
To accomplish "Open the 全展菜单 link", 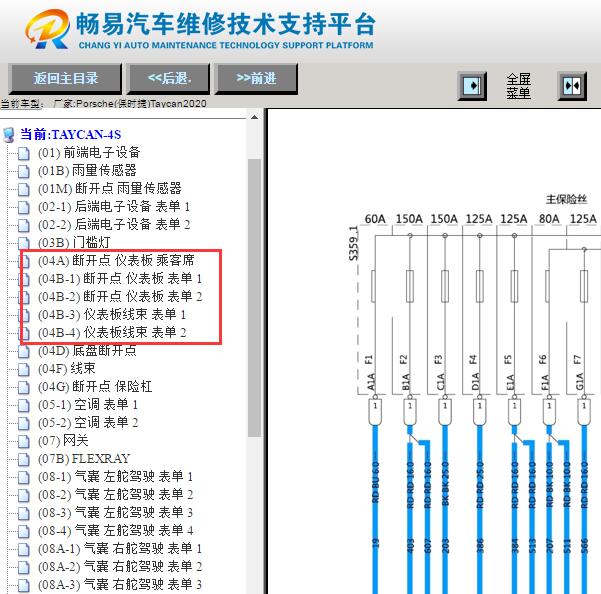I will pyautogui.click(x=518, y=86).
